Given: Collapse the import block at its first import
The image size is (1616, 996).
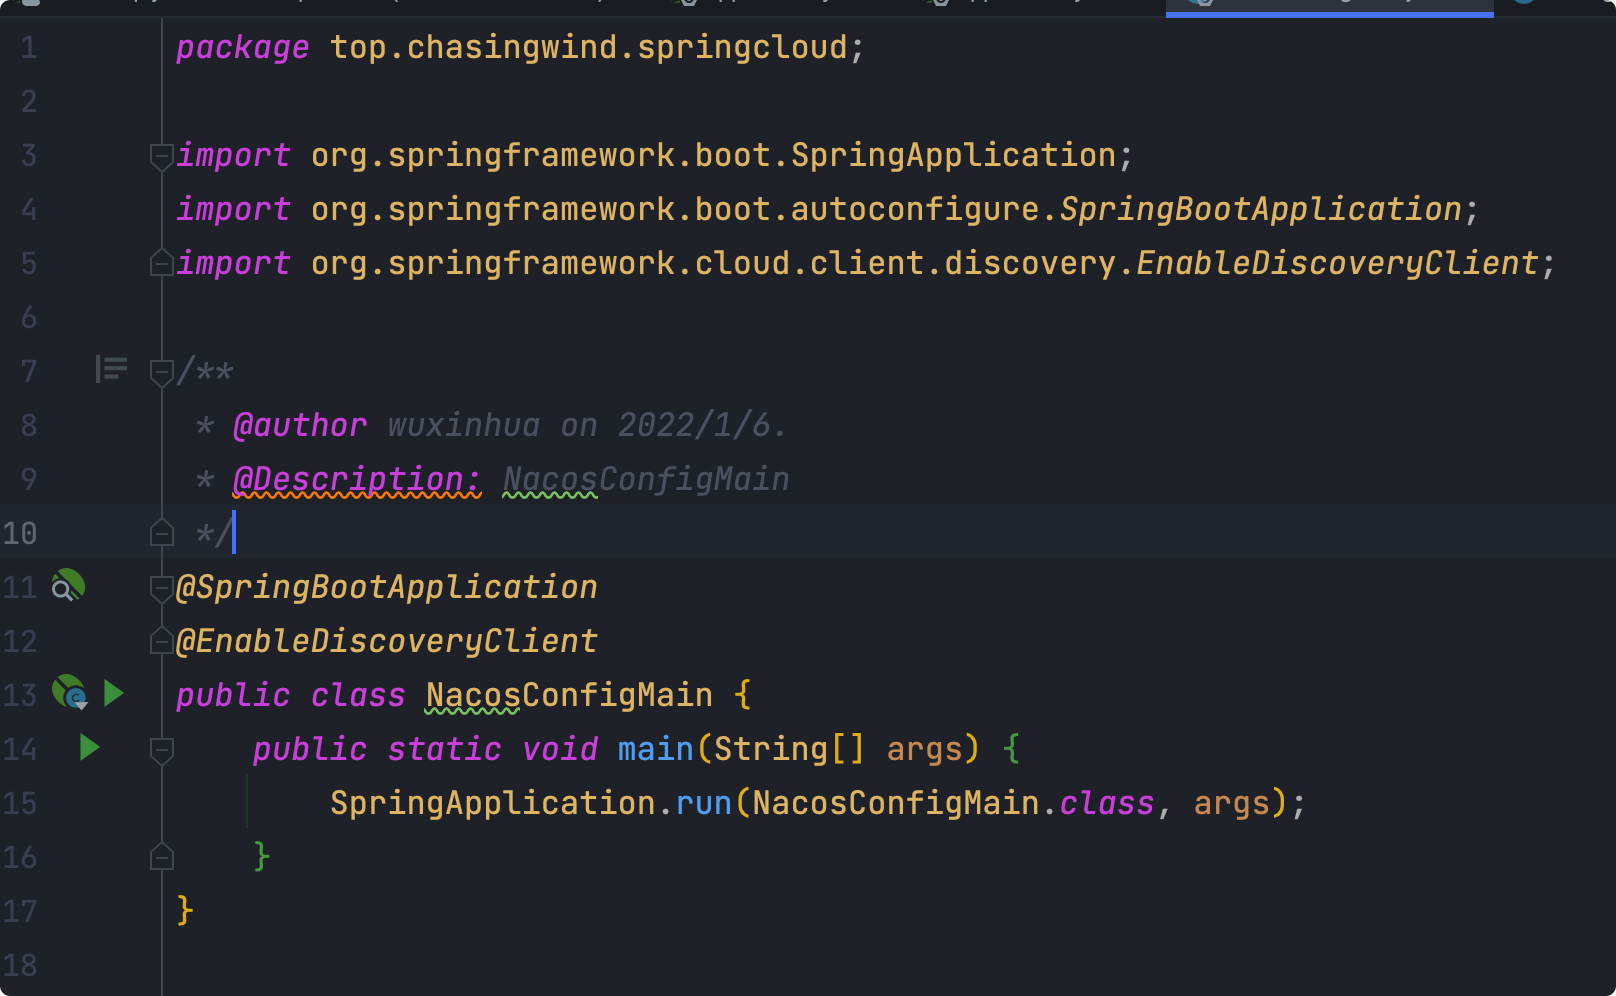Looking at the screenshot, I should [x=161, y=156].
